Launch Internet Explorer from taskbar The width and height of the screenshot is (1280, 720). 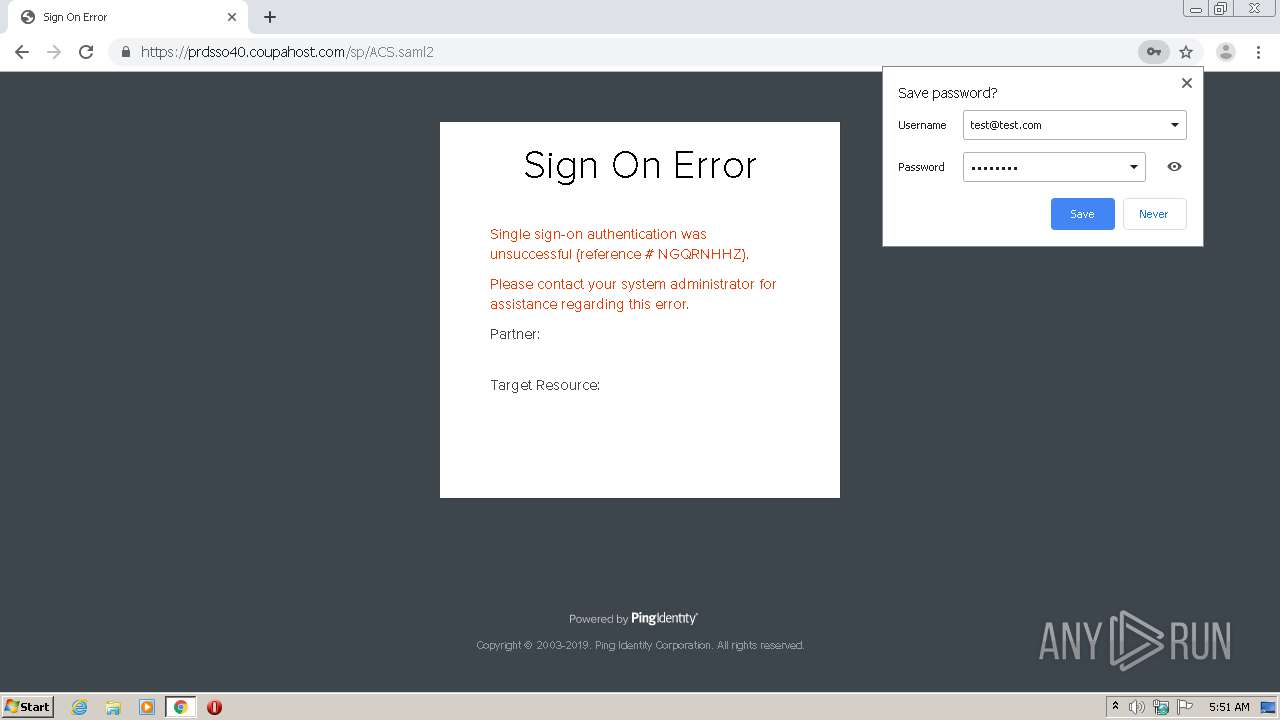coord(80,707)
